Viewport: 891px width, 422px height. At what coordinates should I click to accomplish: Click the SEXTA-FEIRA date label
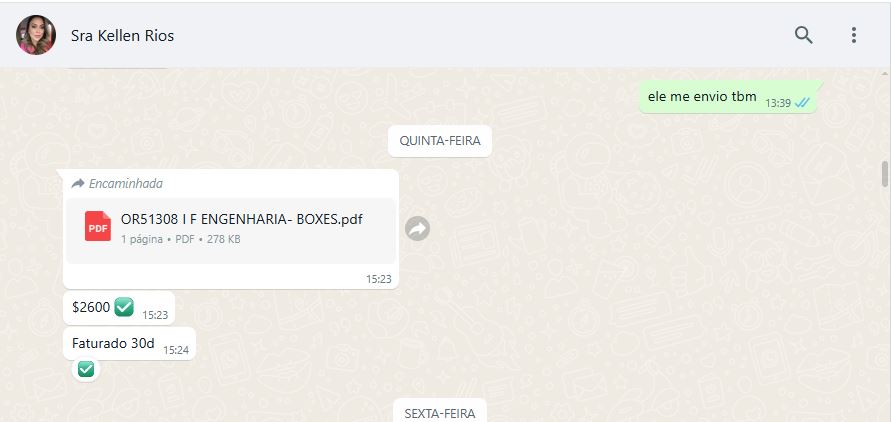click(x=440, y=413)
